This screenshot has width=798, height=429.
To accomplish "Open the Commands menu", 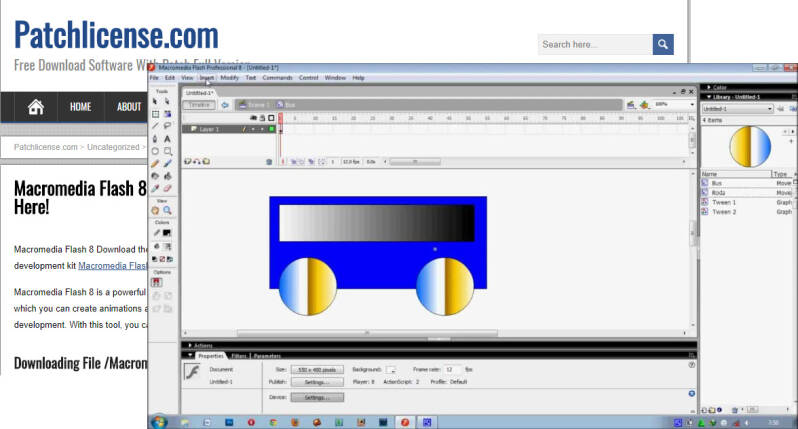I will click(x=277, y=78).
